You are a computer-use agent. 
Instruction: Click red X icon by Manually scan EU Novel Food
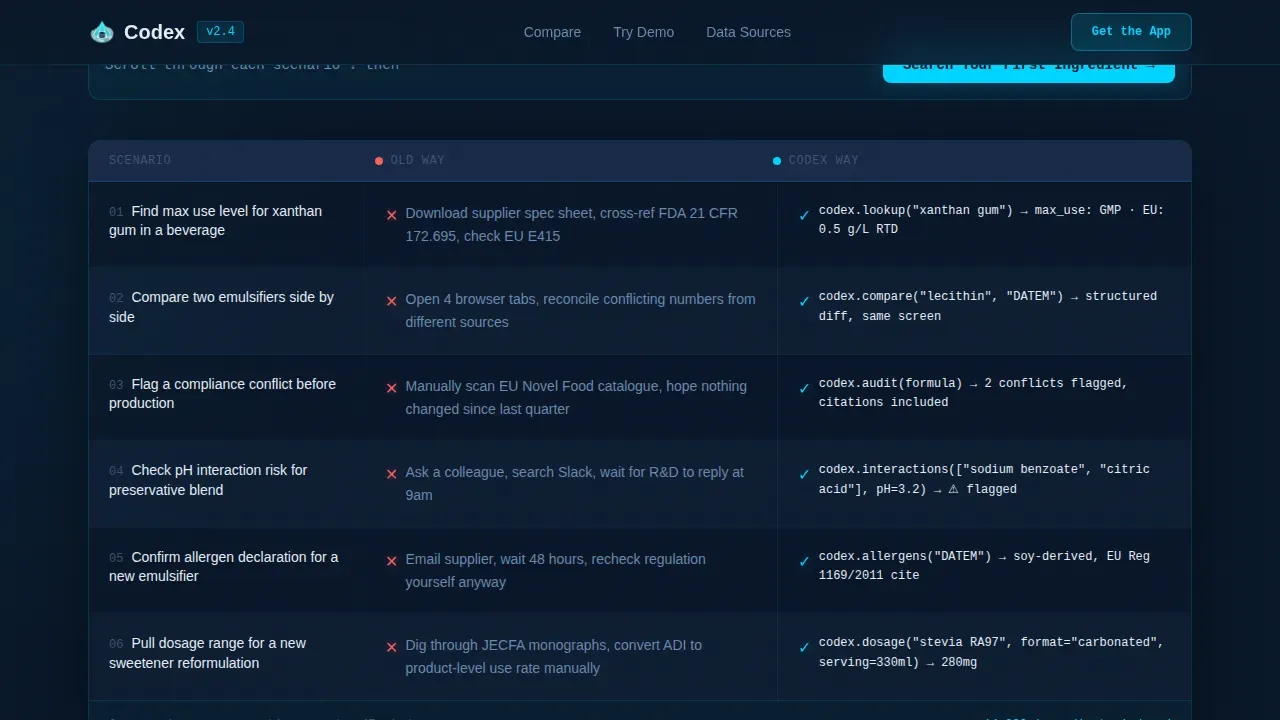[392, 387]
